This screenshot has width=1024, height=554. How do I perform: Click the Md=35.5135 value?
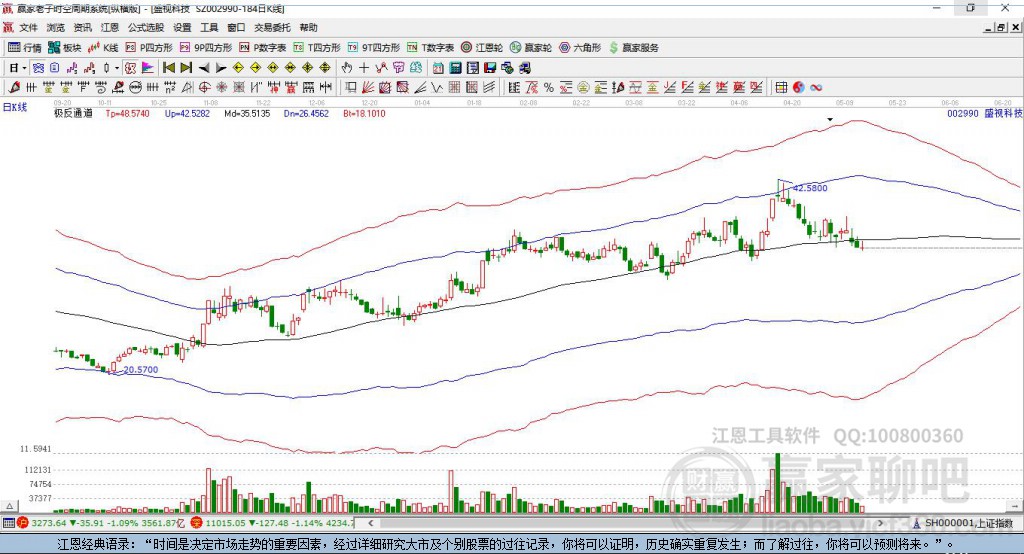247,113
